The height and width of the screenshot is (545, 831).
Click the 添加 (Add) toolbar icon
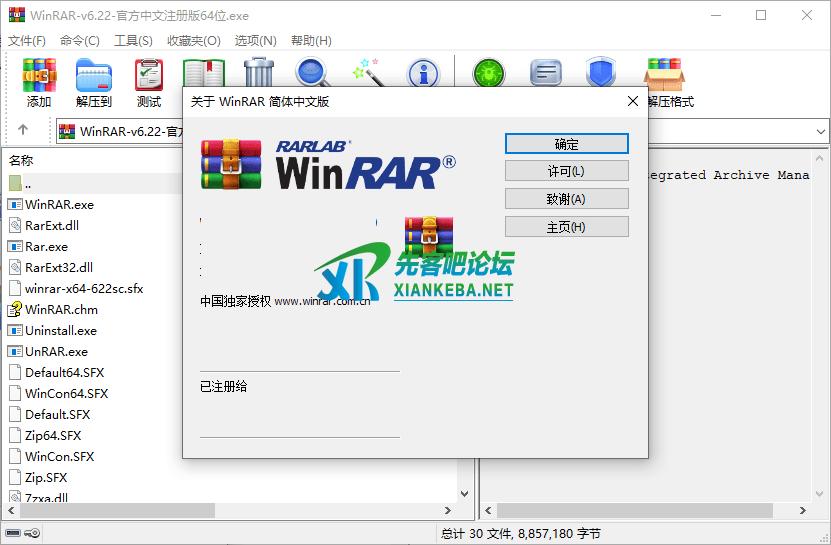[x=39, y=82]
